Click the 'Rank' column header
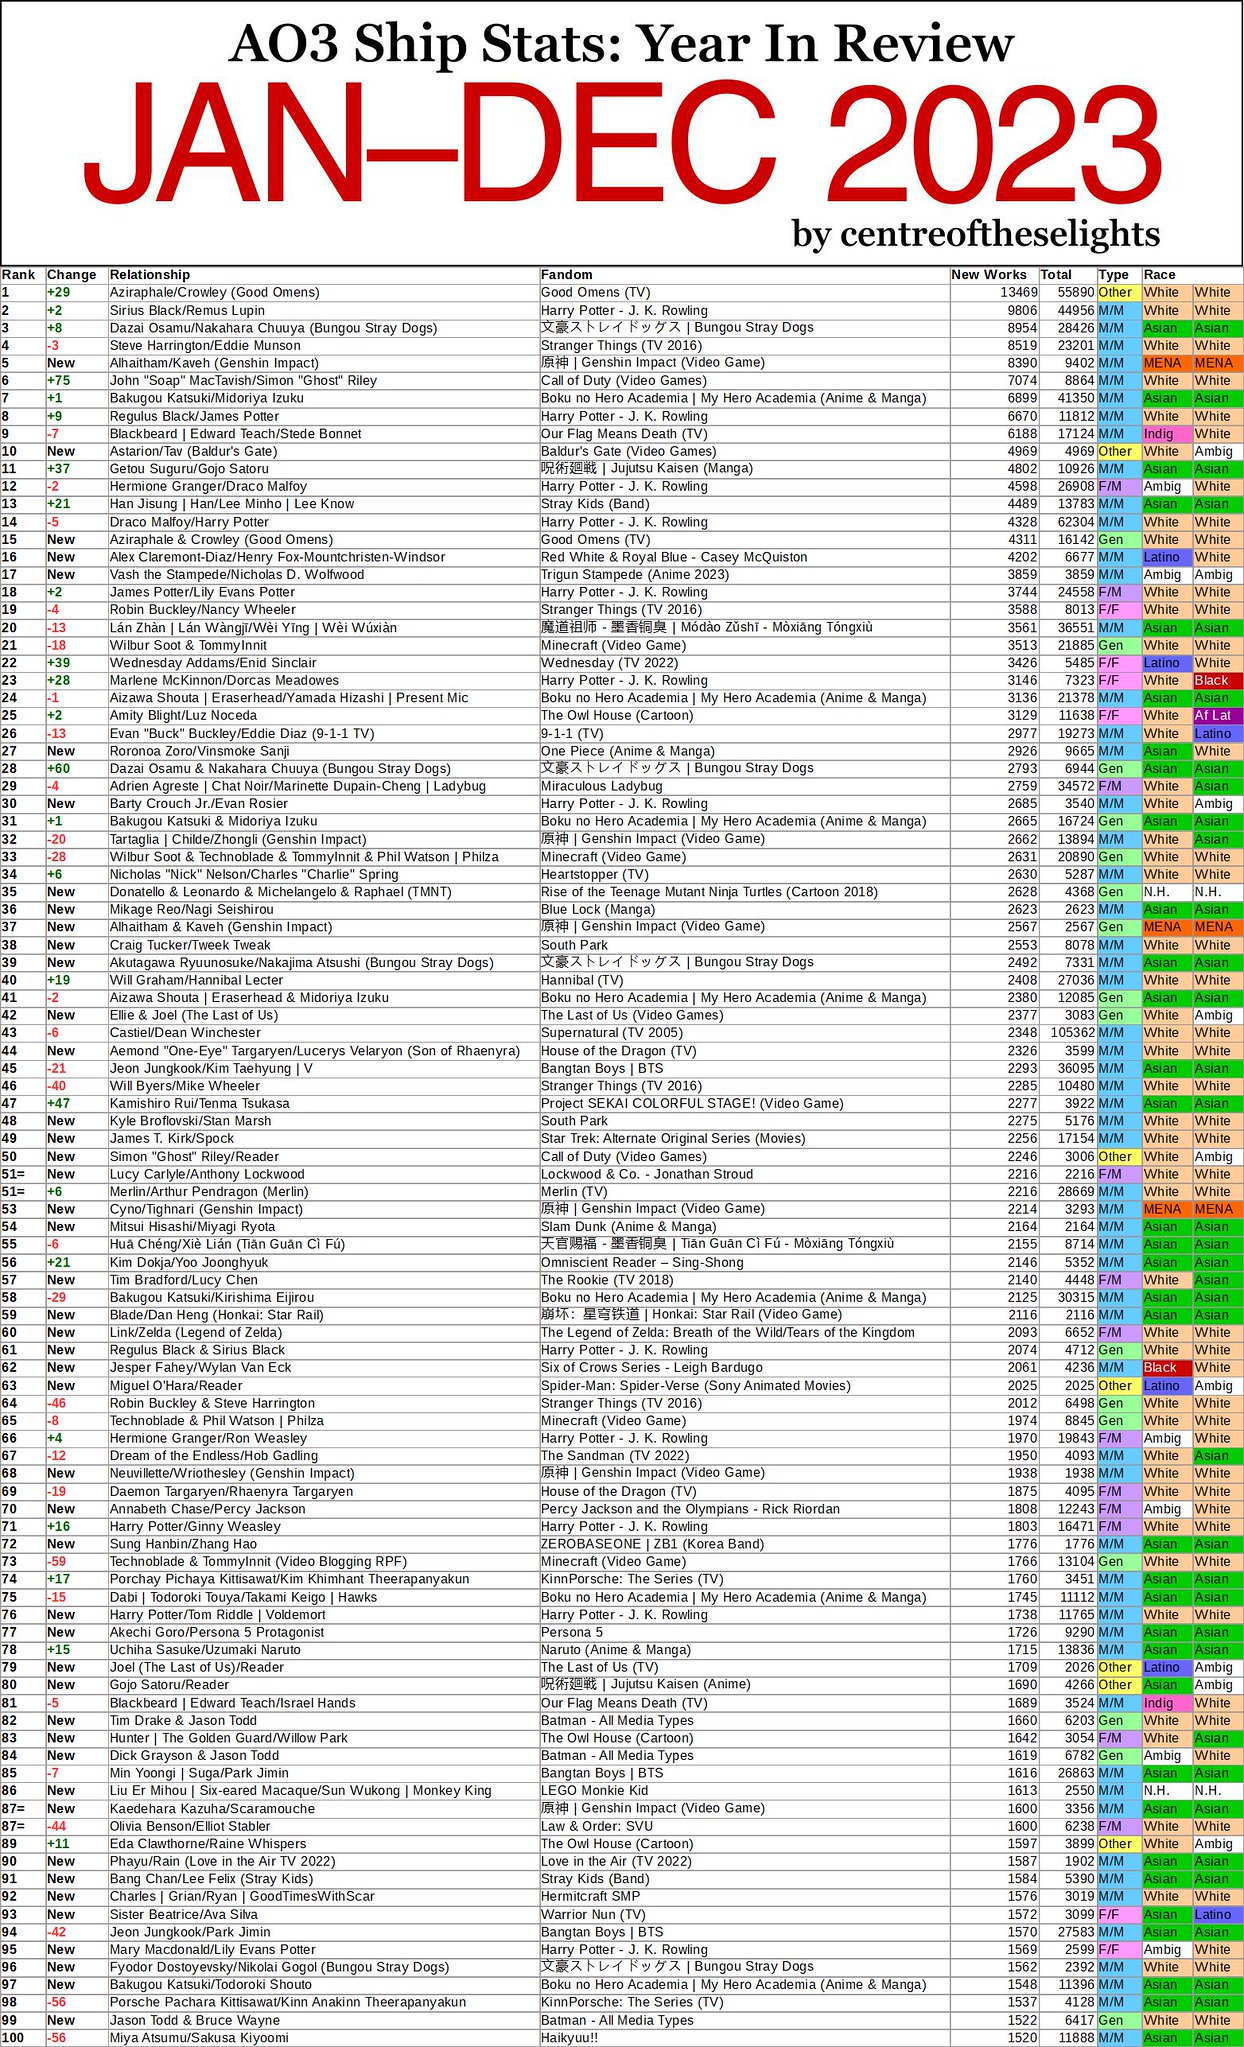1244x2047 pixels. [19, 275]
